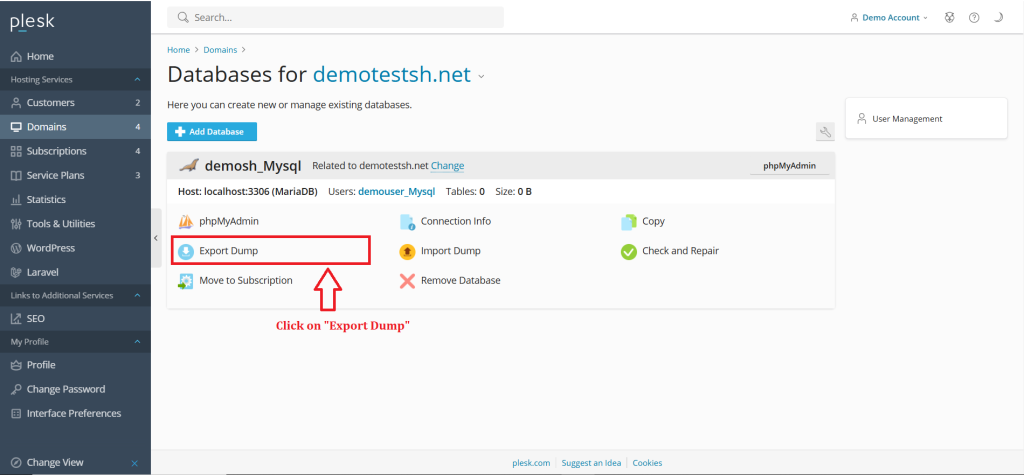Open the wrench settings icon
This screenshot has height=475, width=1024.
click(825, 132)
